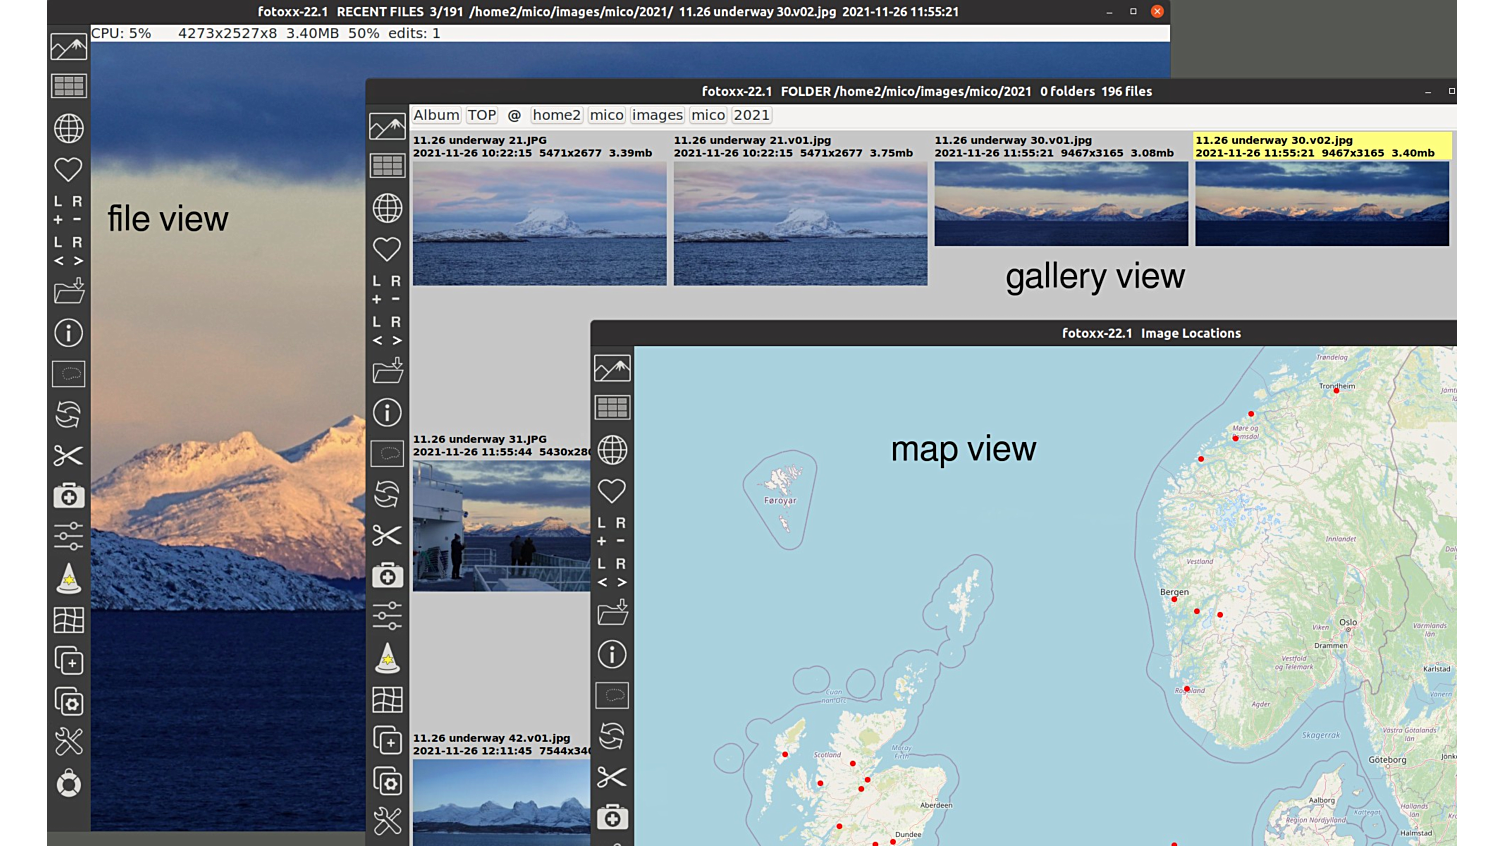Open the sliders edit icon in gallery window sidebar
Screen dimensions: 1504x846
click(387, 616)
